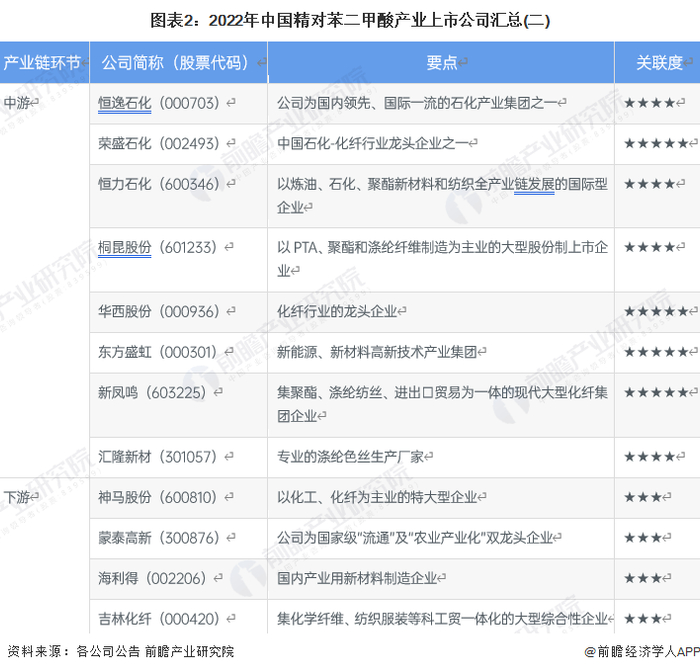Click star rating in 汇隆新材 row
700x672 pixels.
pyautogui.click(x=650, y=457)
